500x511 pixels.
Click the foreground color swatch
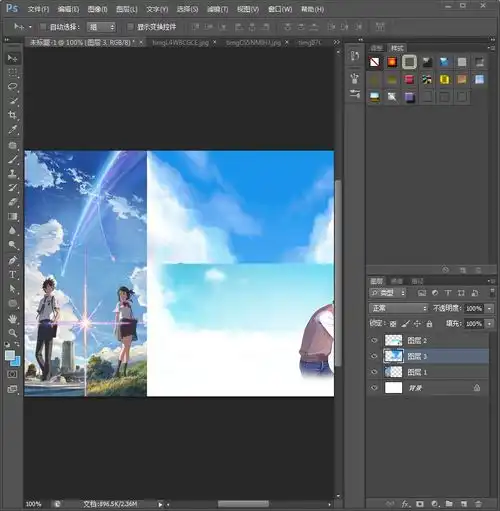point(10,355)
